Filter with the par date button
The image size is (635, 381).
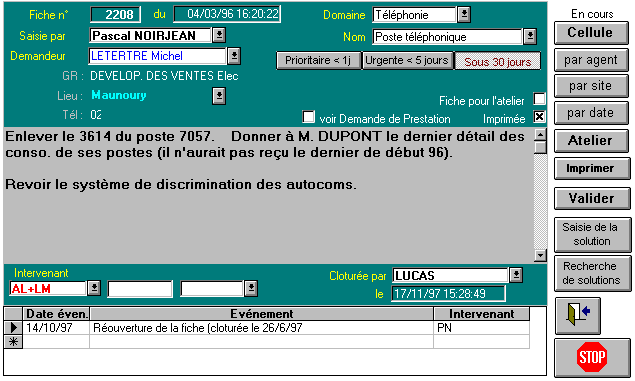pyautogui.click(x=591, y=113)
